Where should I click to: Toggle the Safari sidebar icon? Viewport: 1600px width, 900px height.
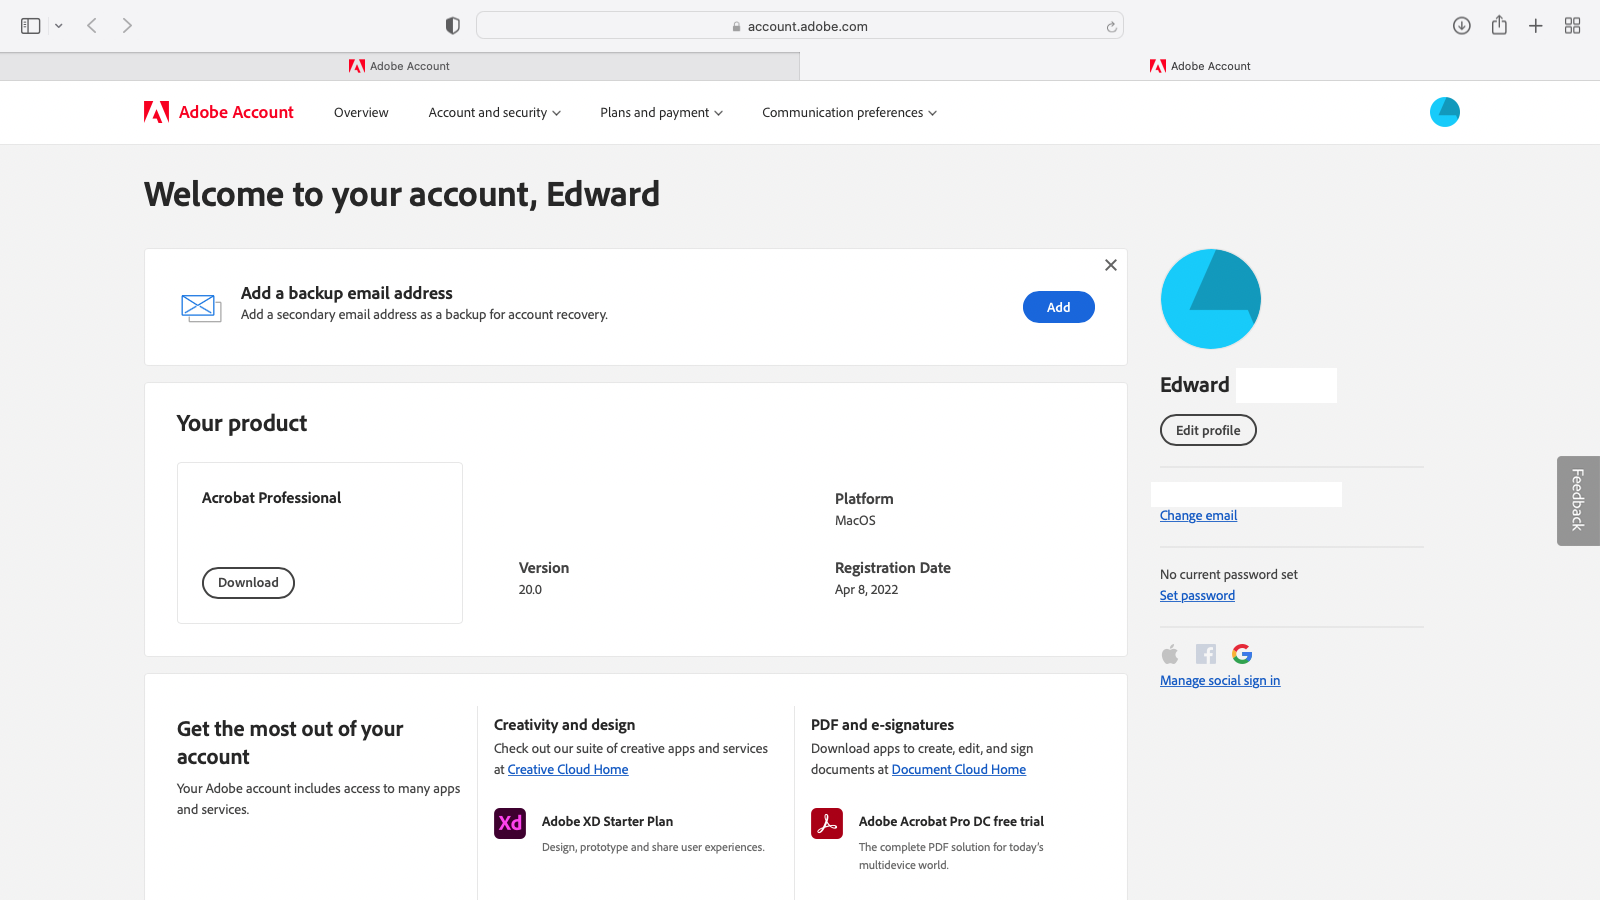[31, 26]
